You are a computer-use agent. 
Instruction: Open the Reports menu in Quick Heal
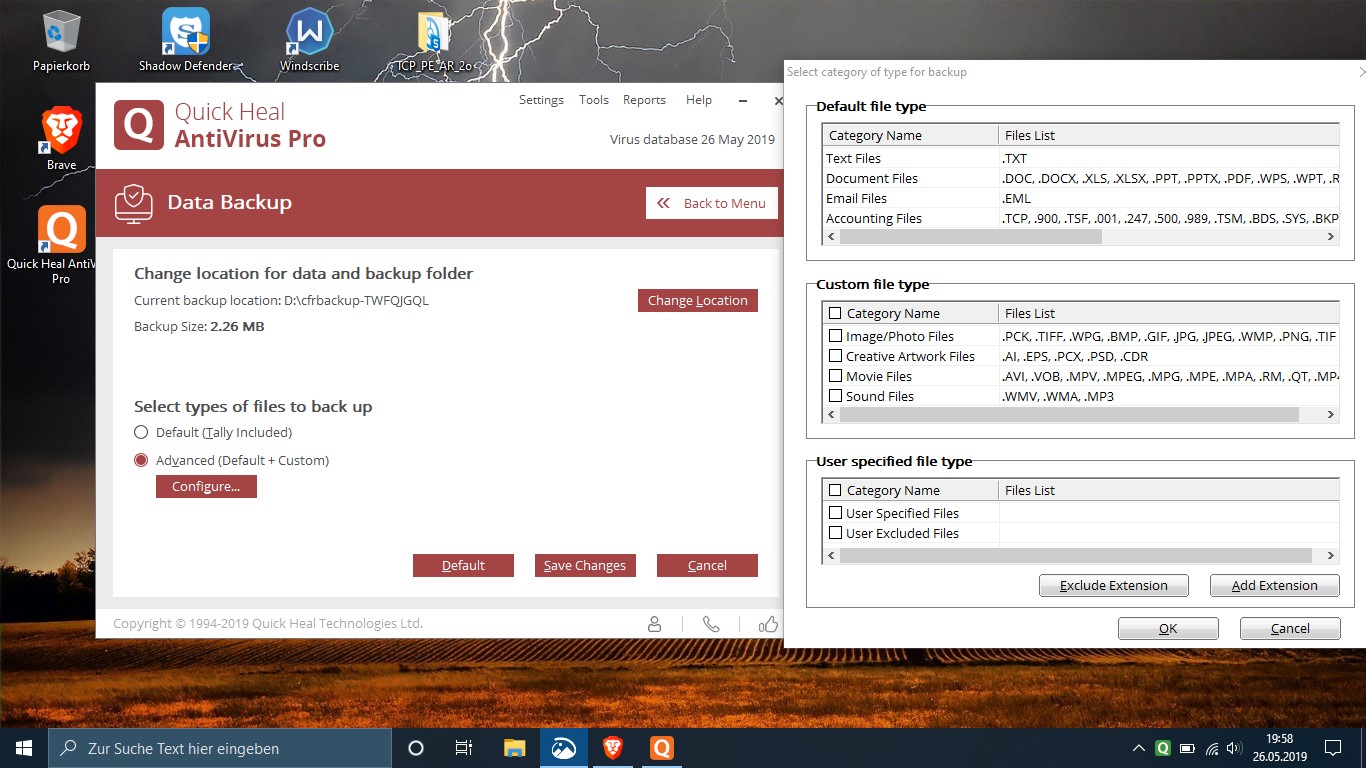(644, 100)
